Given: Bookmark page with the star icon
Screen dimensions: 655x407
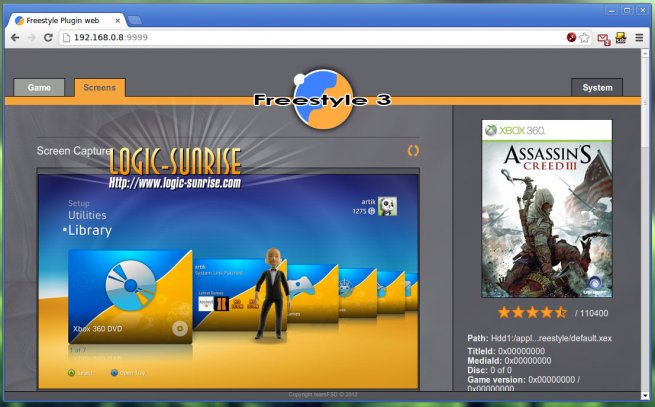Looking at the screenshot, I should point(584,38).
